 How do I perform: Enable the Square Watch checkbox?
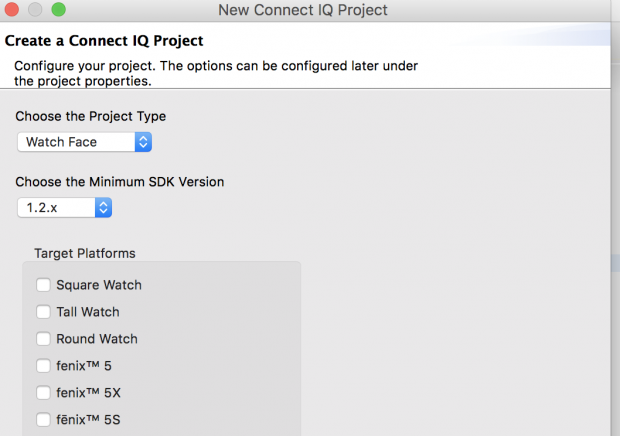[x=43, y=285]
